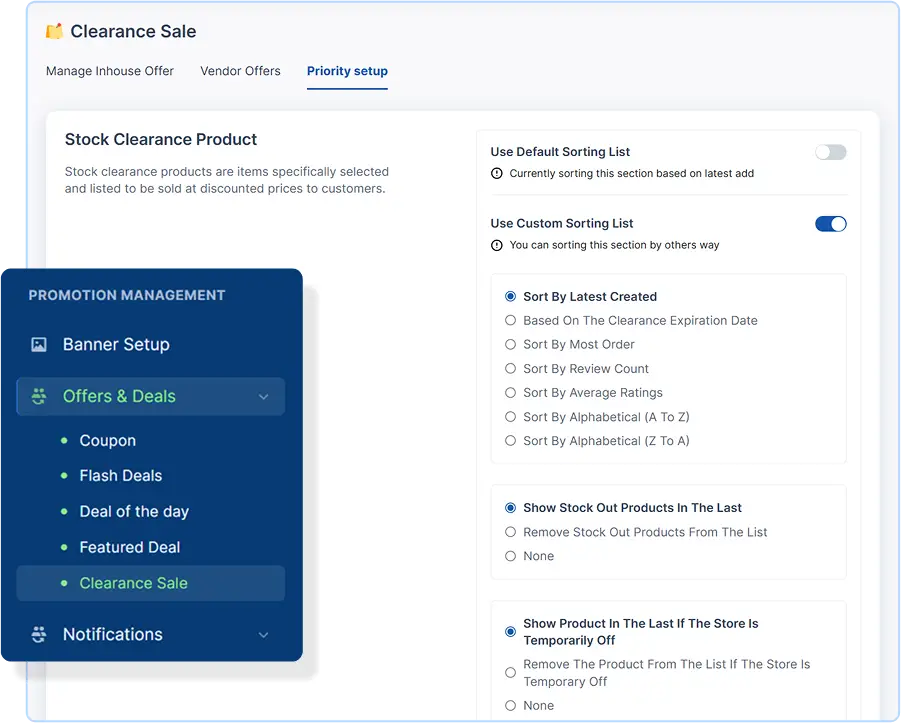901x723 pixels.
Task: Choose None under temporarily off store options
Action: pyautogui.click(x=510, y=705)
